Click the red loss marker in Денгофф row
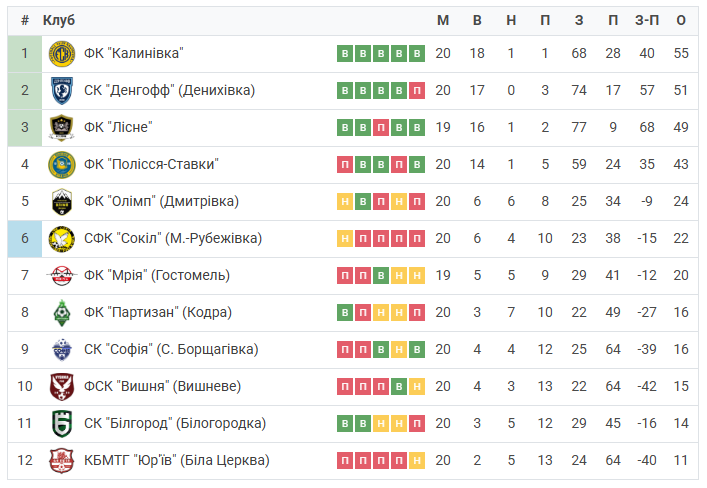Viewport: 707px width, 488px height. [417, 91]
